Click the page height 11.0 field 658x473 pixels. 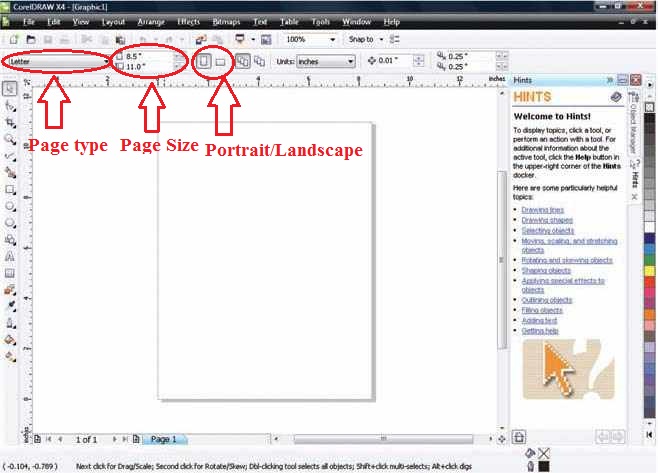pos(149,67)
